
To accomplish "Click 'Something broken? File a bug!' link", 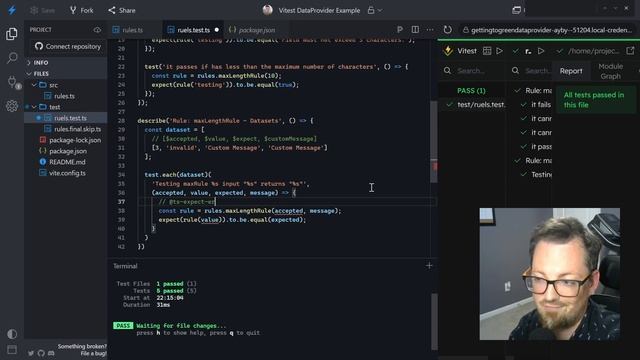I will coord(82,350).
